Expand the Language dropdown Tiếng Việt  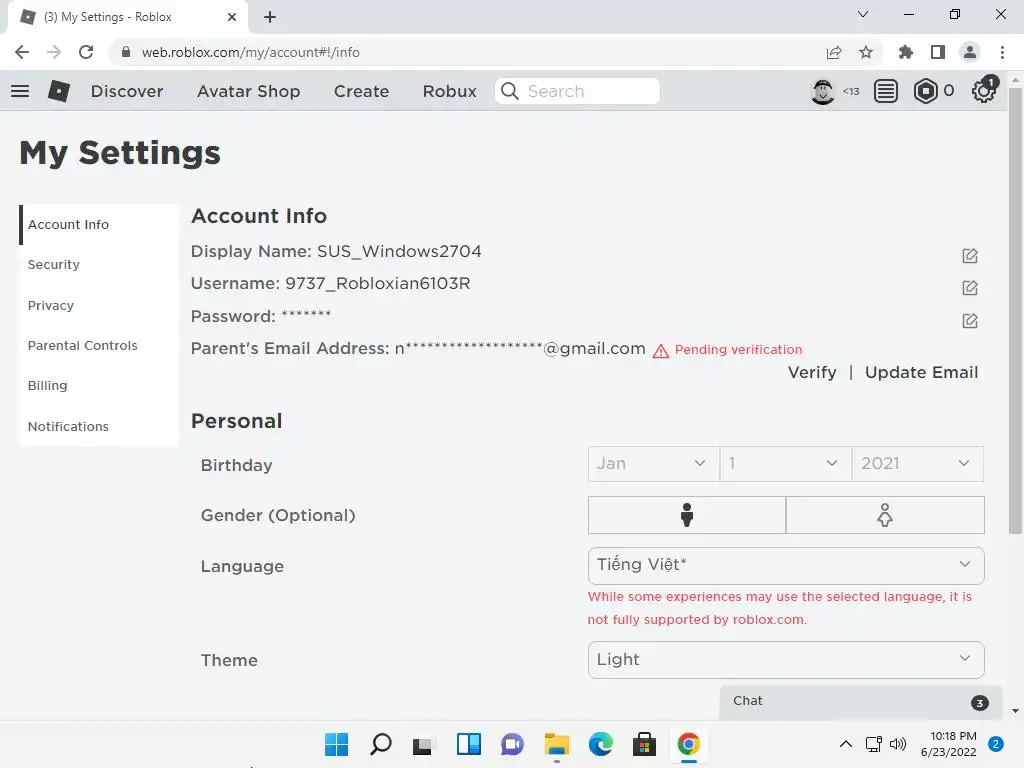pos(786,566)
